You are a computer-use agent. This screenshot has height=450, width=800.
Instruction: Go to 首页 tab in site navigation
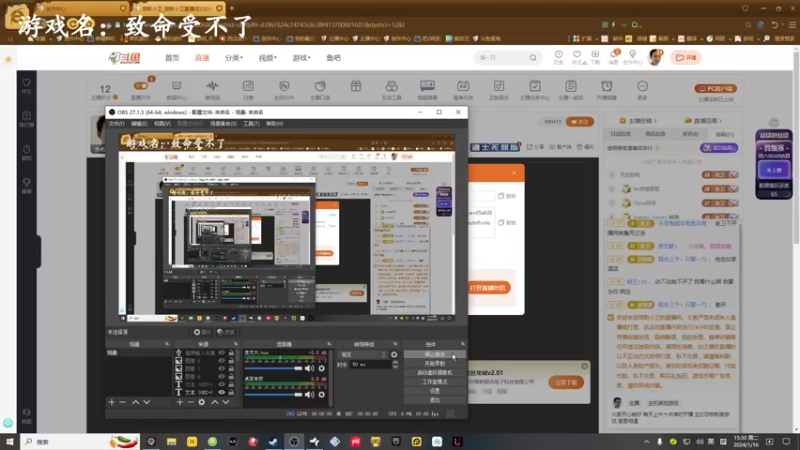click(x=172, y=58)
